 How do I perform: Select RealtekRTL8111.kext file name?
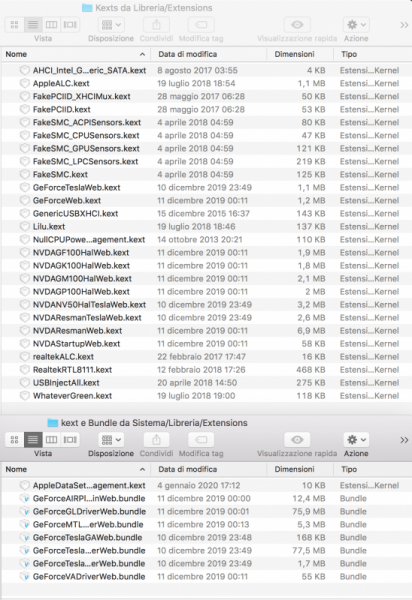72,370
